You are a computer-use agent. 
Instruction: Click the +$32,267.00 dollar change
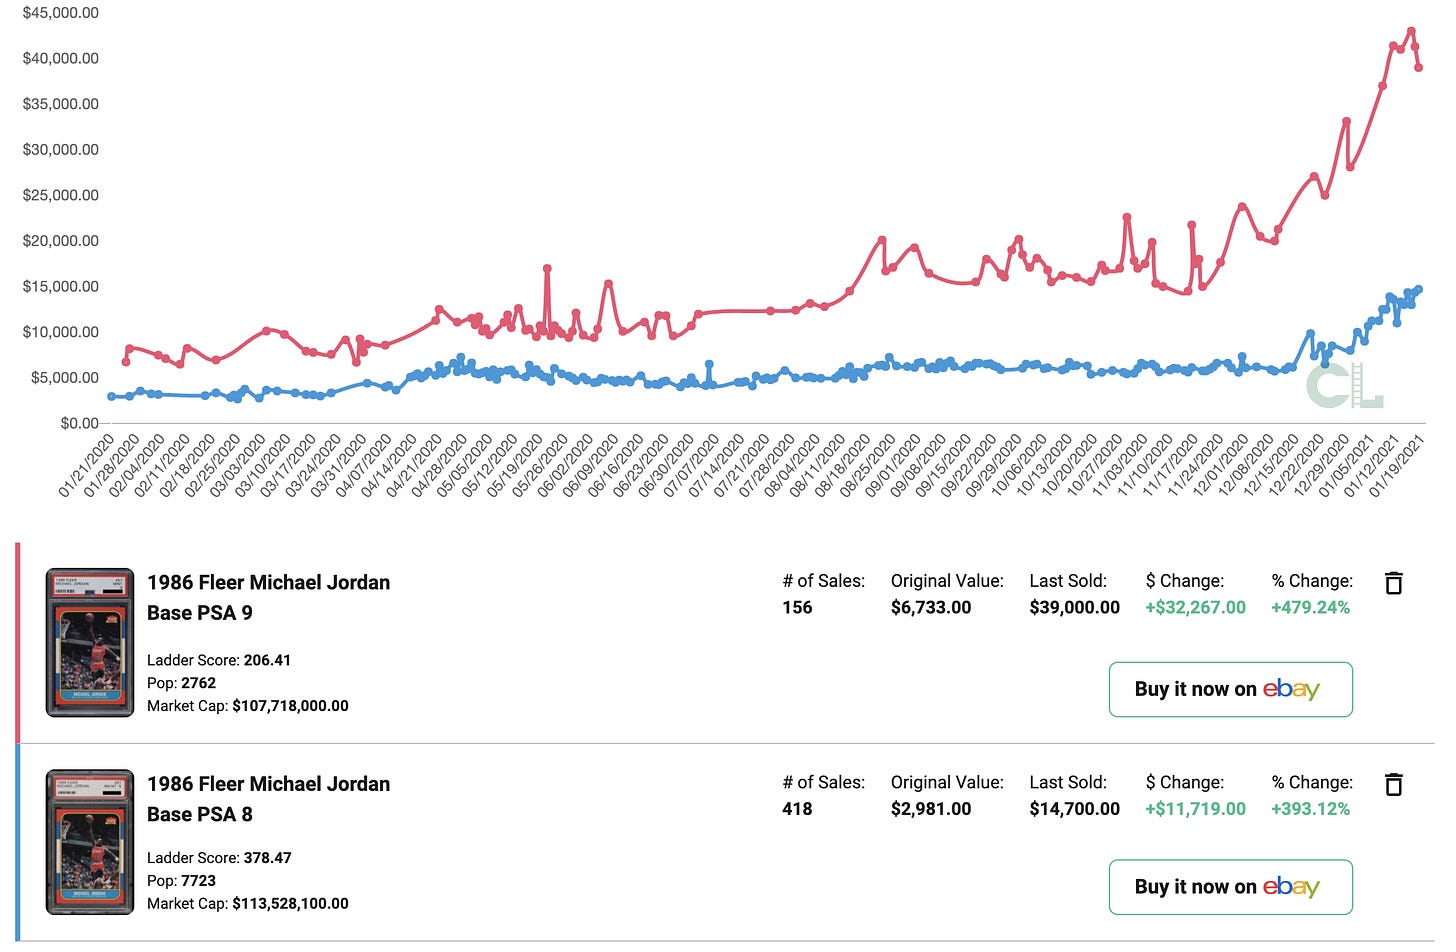pos(1195,607)
